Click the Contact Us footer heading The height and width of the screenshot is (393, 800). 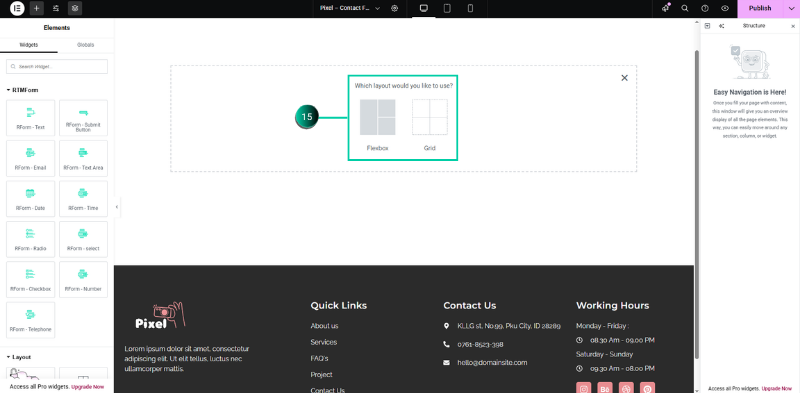tap(469, 305)
